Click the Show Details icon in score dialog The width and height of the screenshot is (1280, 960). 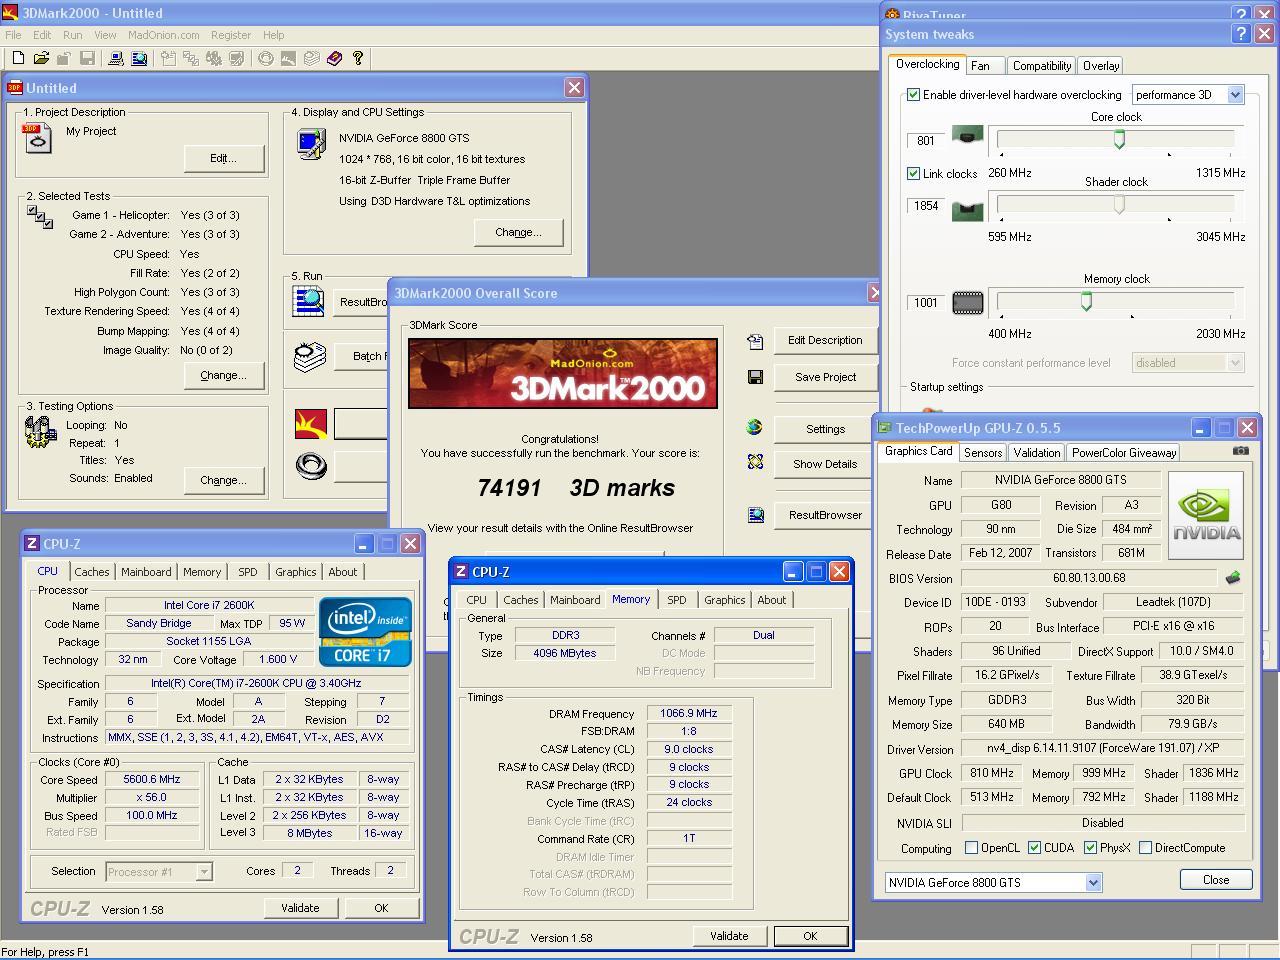tap(755, 462)
